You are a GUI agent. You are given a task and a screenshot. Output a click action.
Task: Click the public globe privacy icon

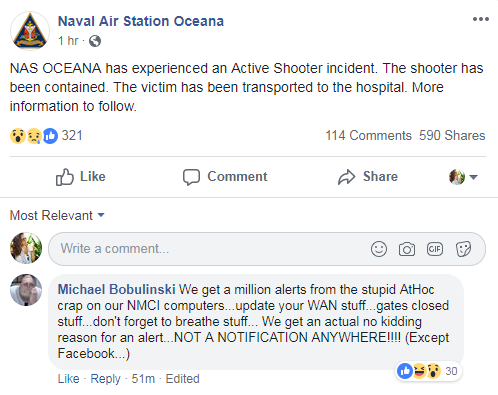pyautogui.click(x=95, y=41)
